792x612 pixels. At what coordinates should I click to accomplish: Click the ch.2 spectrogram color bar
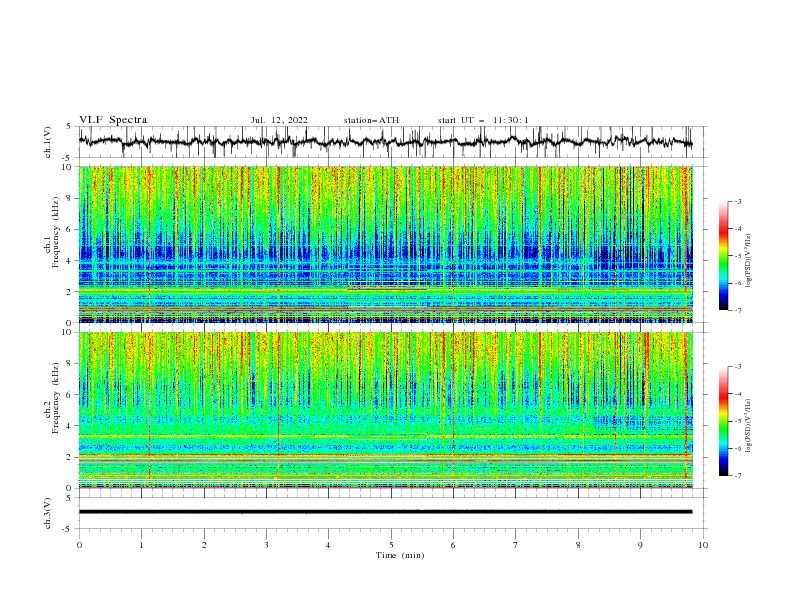point(723,421)
